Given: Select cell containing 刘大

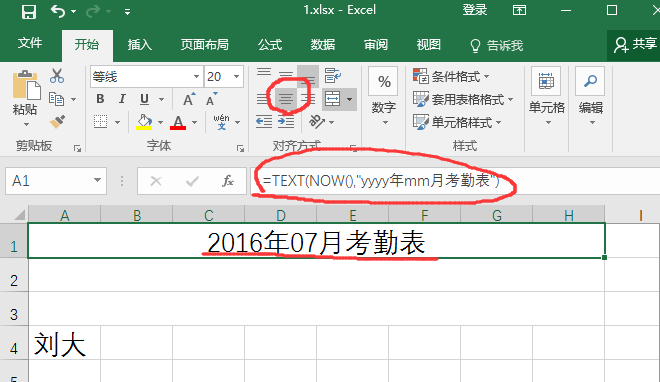Looking at the screenshot, I should coord(64,343).
